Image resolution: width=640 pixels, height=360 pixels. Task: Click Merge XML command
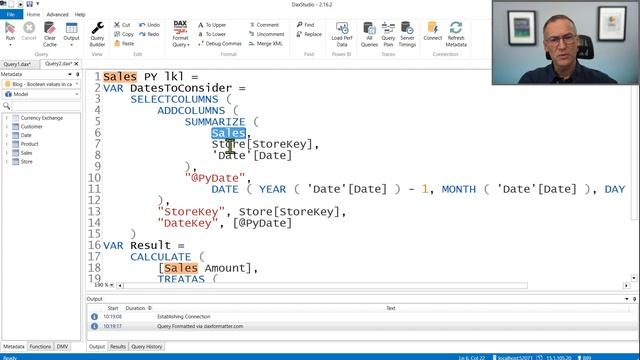(x=266, y=43)
